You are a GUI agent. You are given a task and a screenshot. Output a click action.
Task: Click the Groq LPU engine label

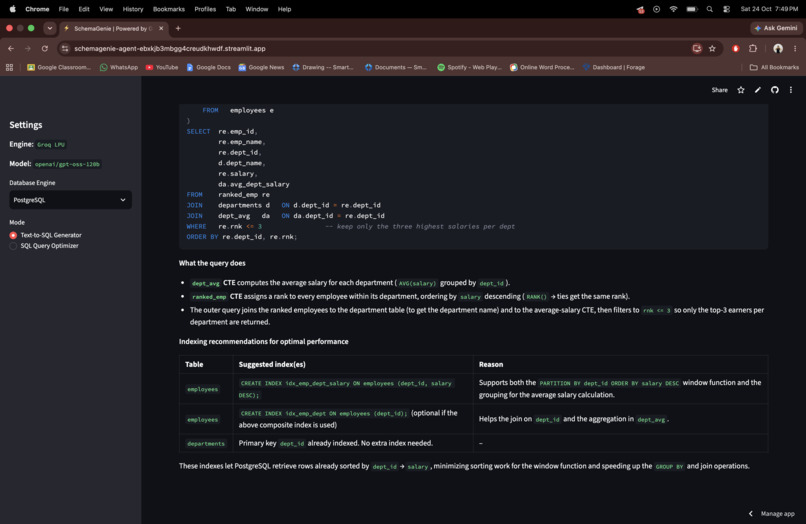51,144
